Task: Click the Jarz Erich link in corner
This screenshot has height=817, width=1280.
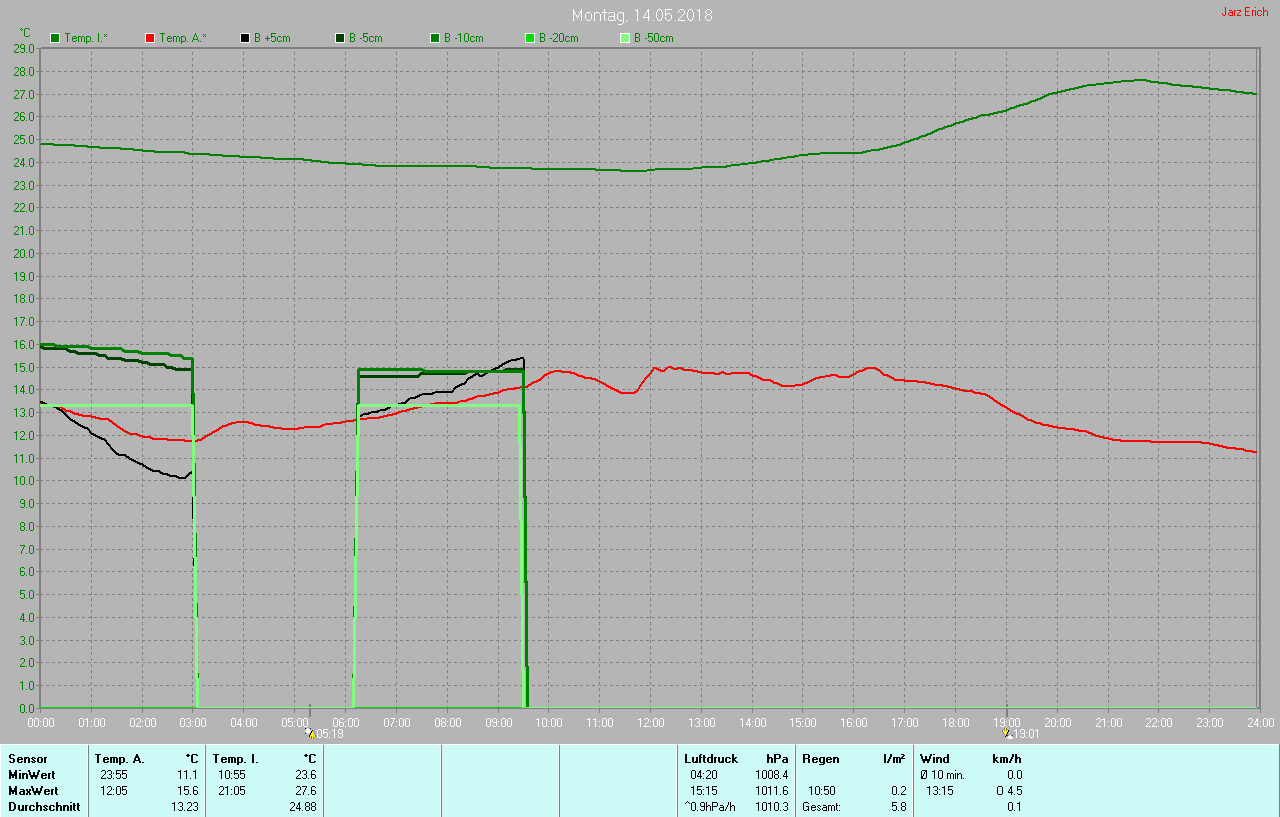Action: point(1244,12)
